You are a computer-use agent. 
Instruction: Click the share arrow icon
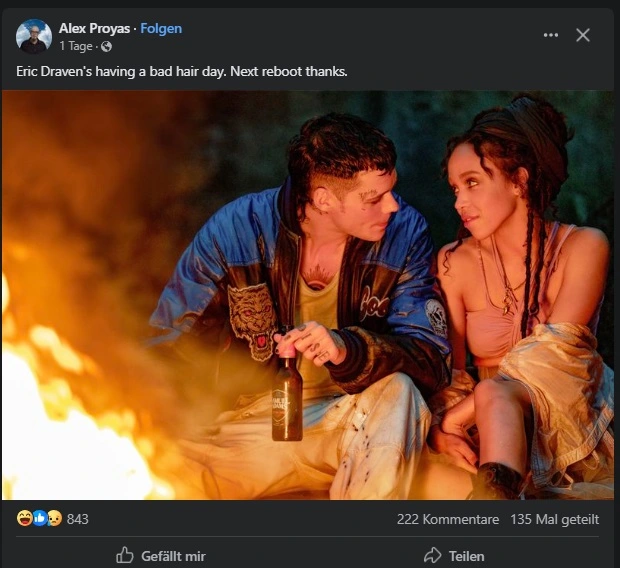pos(432,555)
